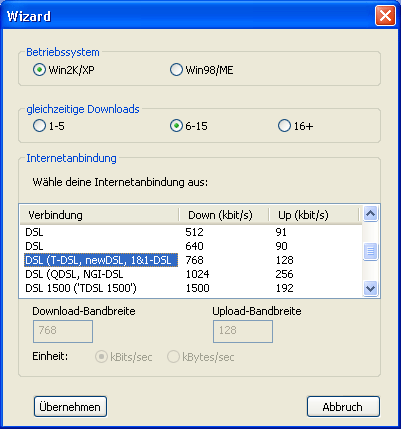Click the connection list scrollbar thumb
Viewport: 401px width, 429px height.
click(371, 251)
